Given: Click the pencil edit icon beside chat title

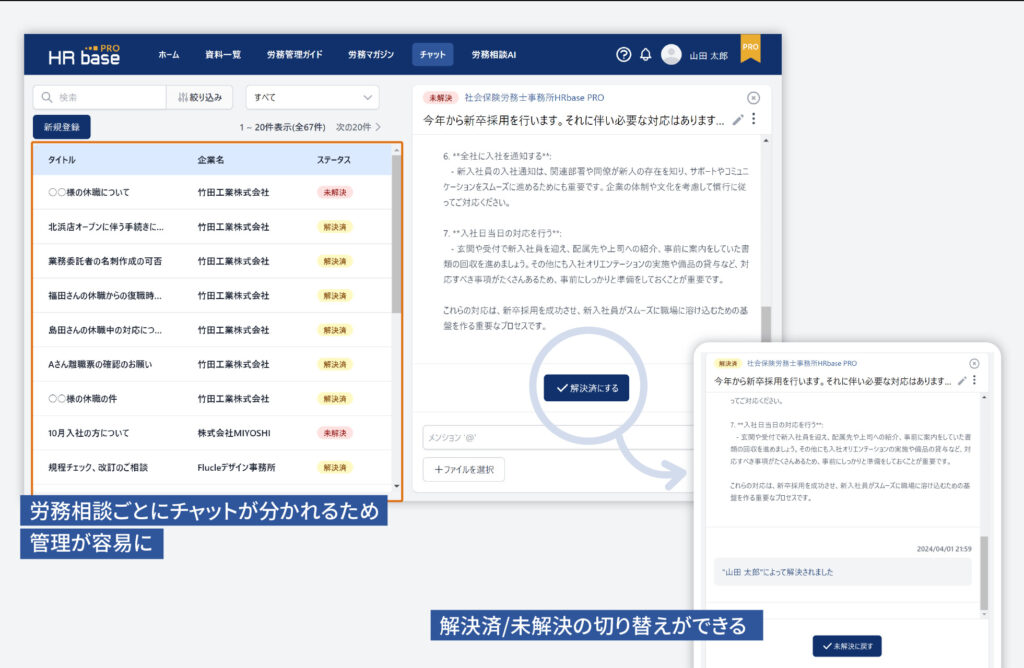Looking at the screenshot, I should (x=738, y=120).
